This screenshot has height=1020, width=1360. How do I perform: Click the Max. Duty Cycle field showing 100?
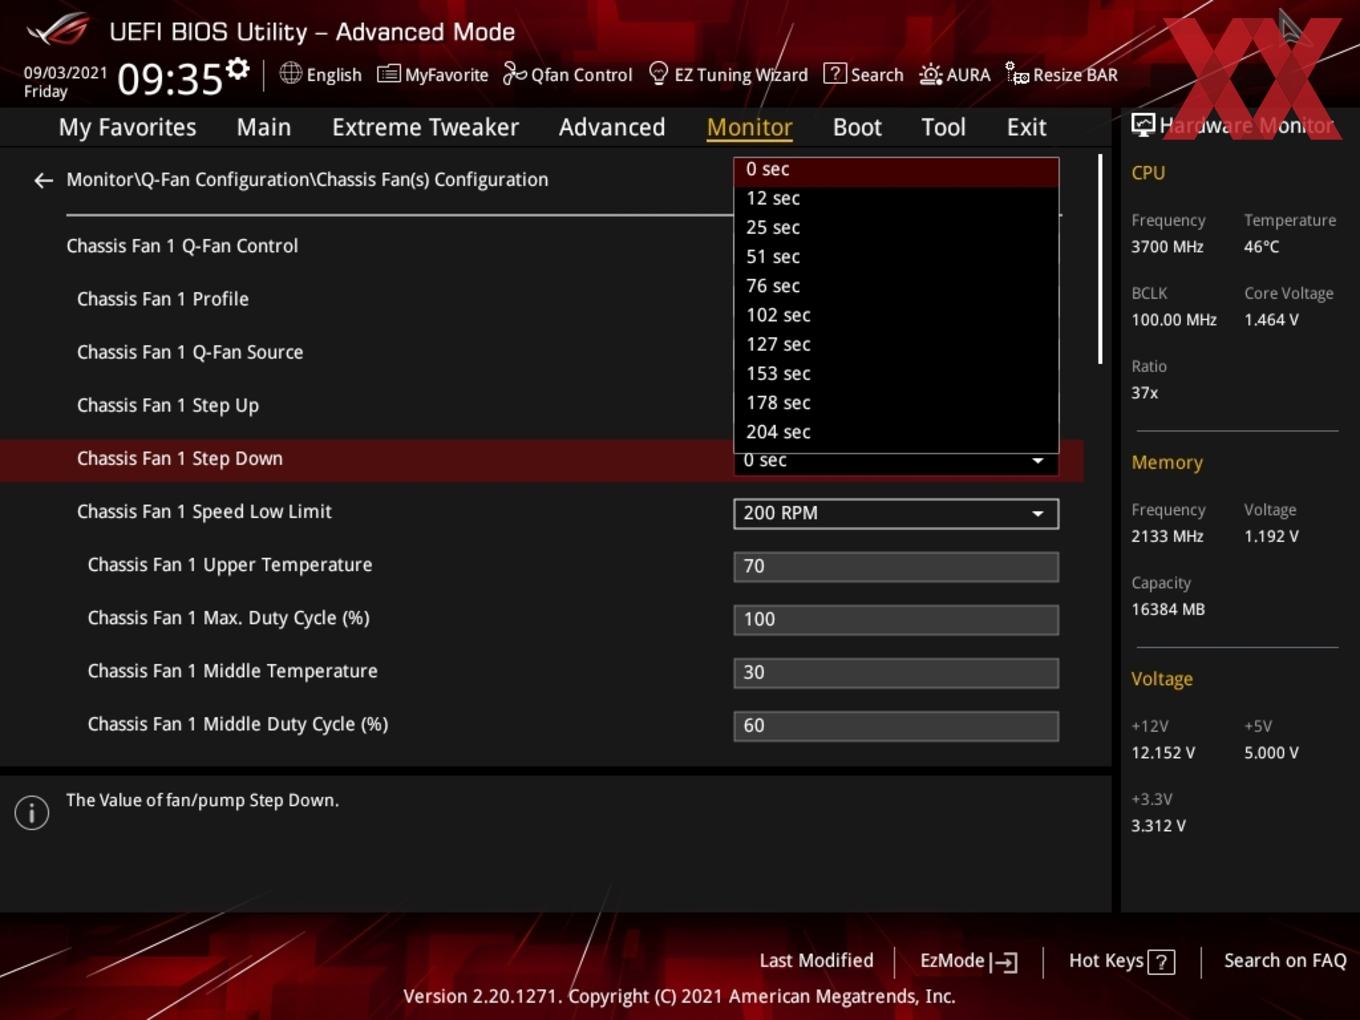[x=896, y=619]
